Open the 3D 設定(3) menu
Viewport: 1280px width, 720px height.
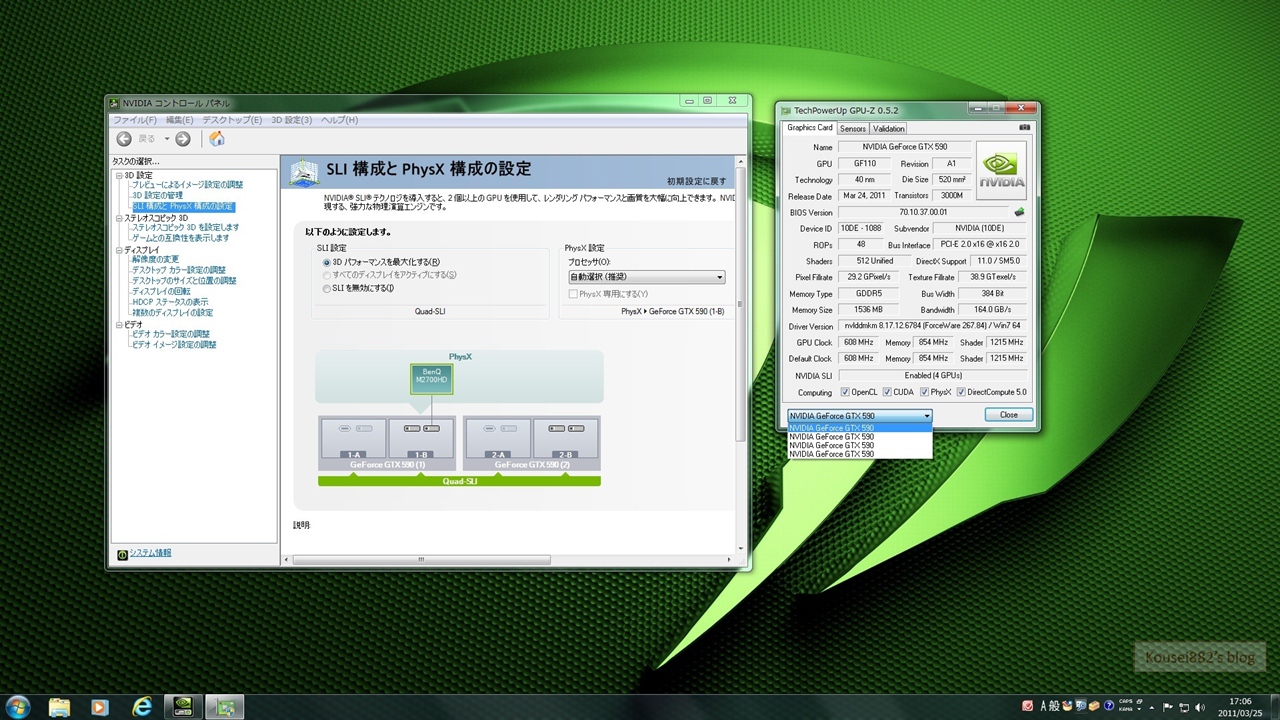click(x=291, y=120)
